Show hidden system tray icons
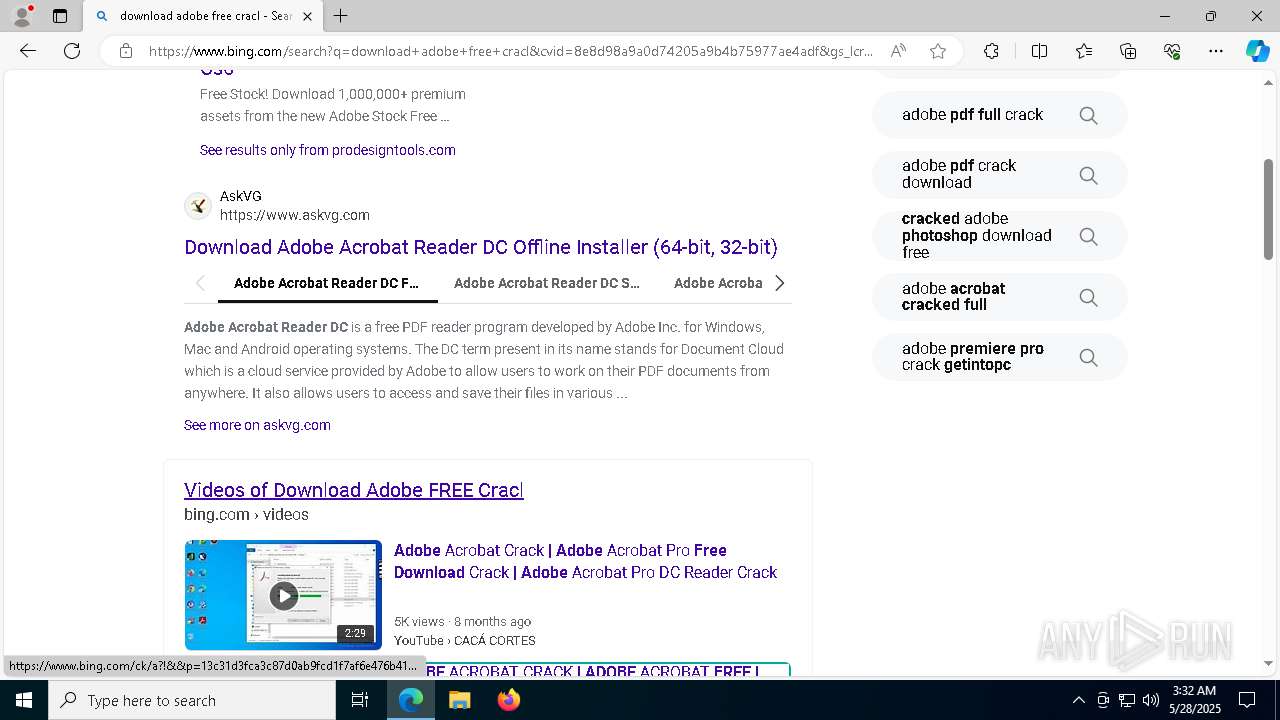The height and width of the screenshot is (720, 1280). tap(1078, 700)
